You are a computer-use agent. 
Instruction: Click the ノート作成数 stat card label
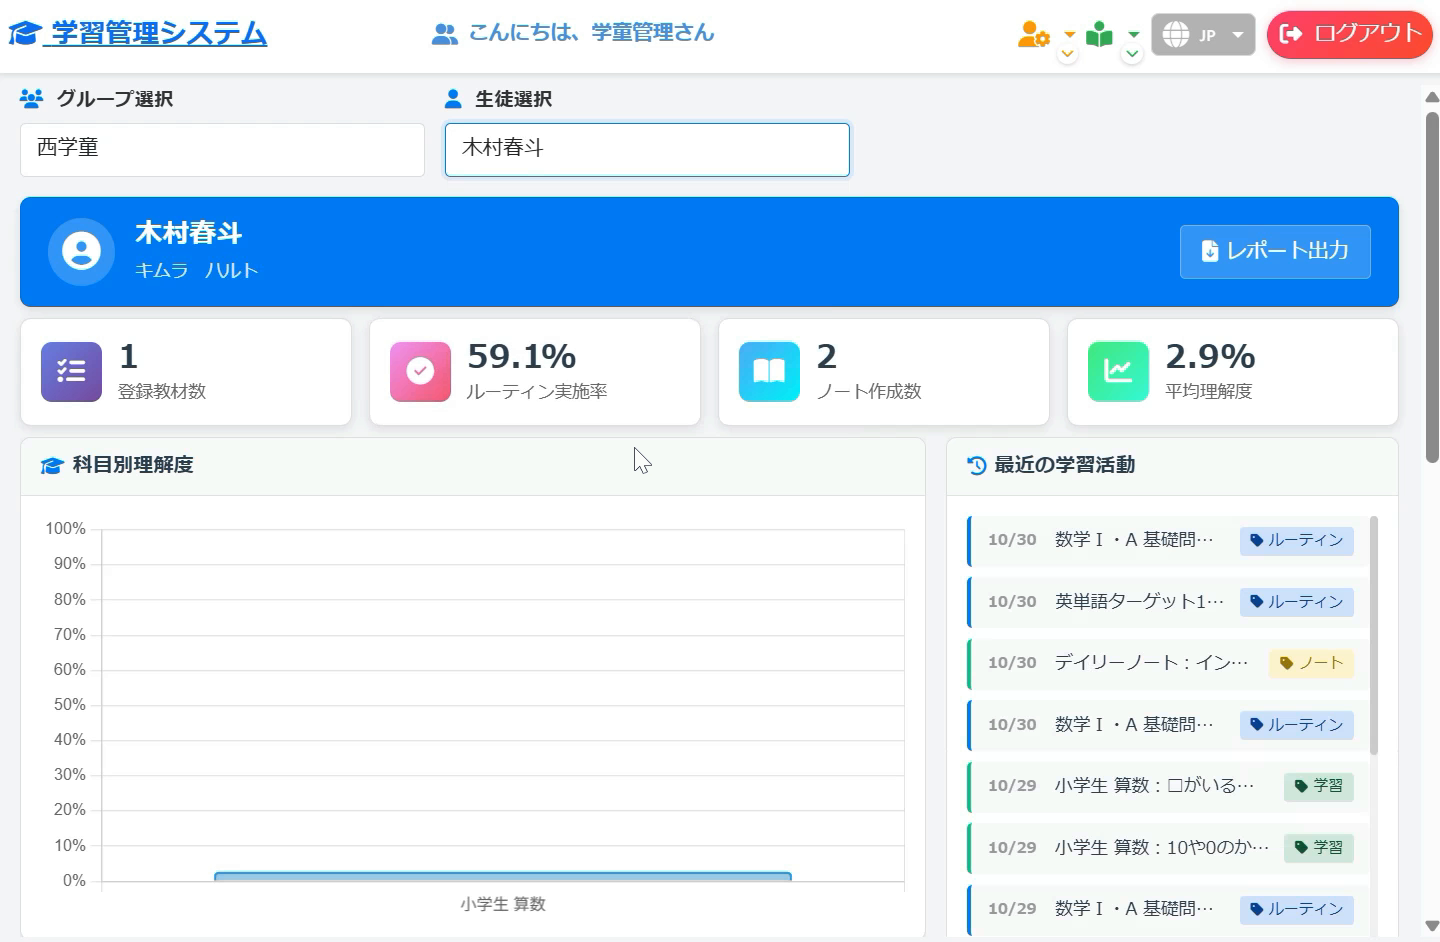tap(868, 391)
